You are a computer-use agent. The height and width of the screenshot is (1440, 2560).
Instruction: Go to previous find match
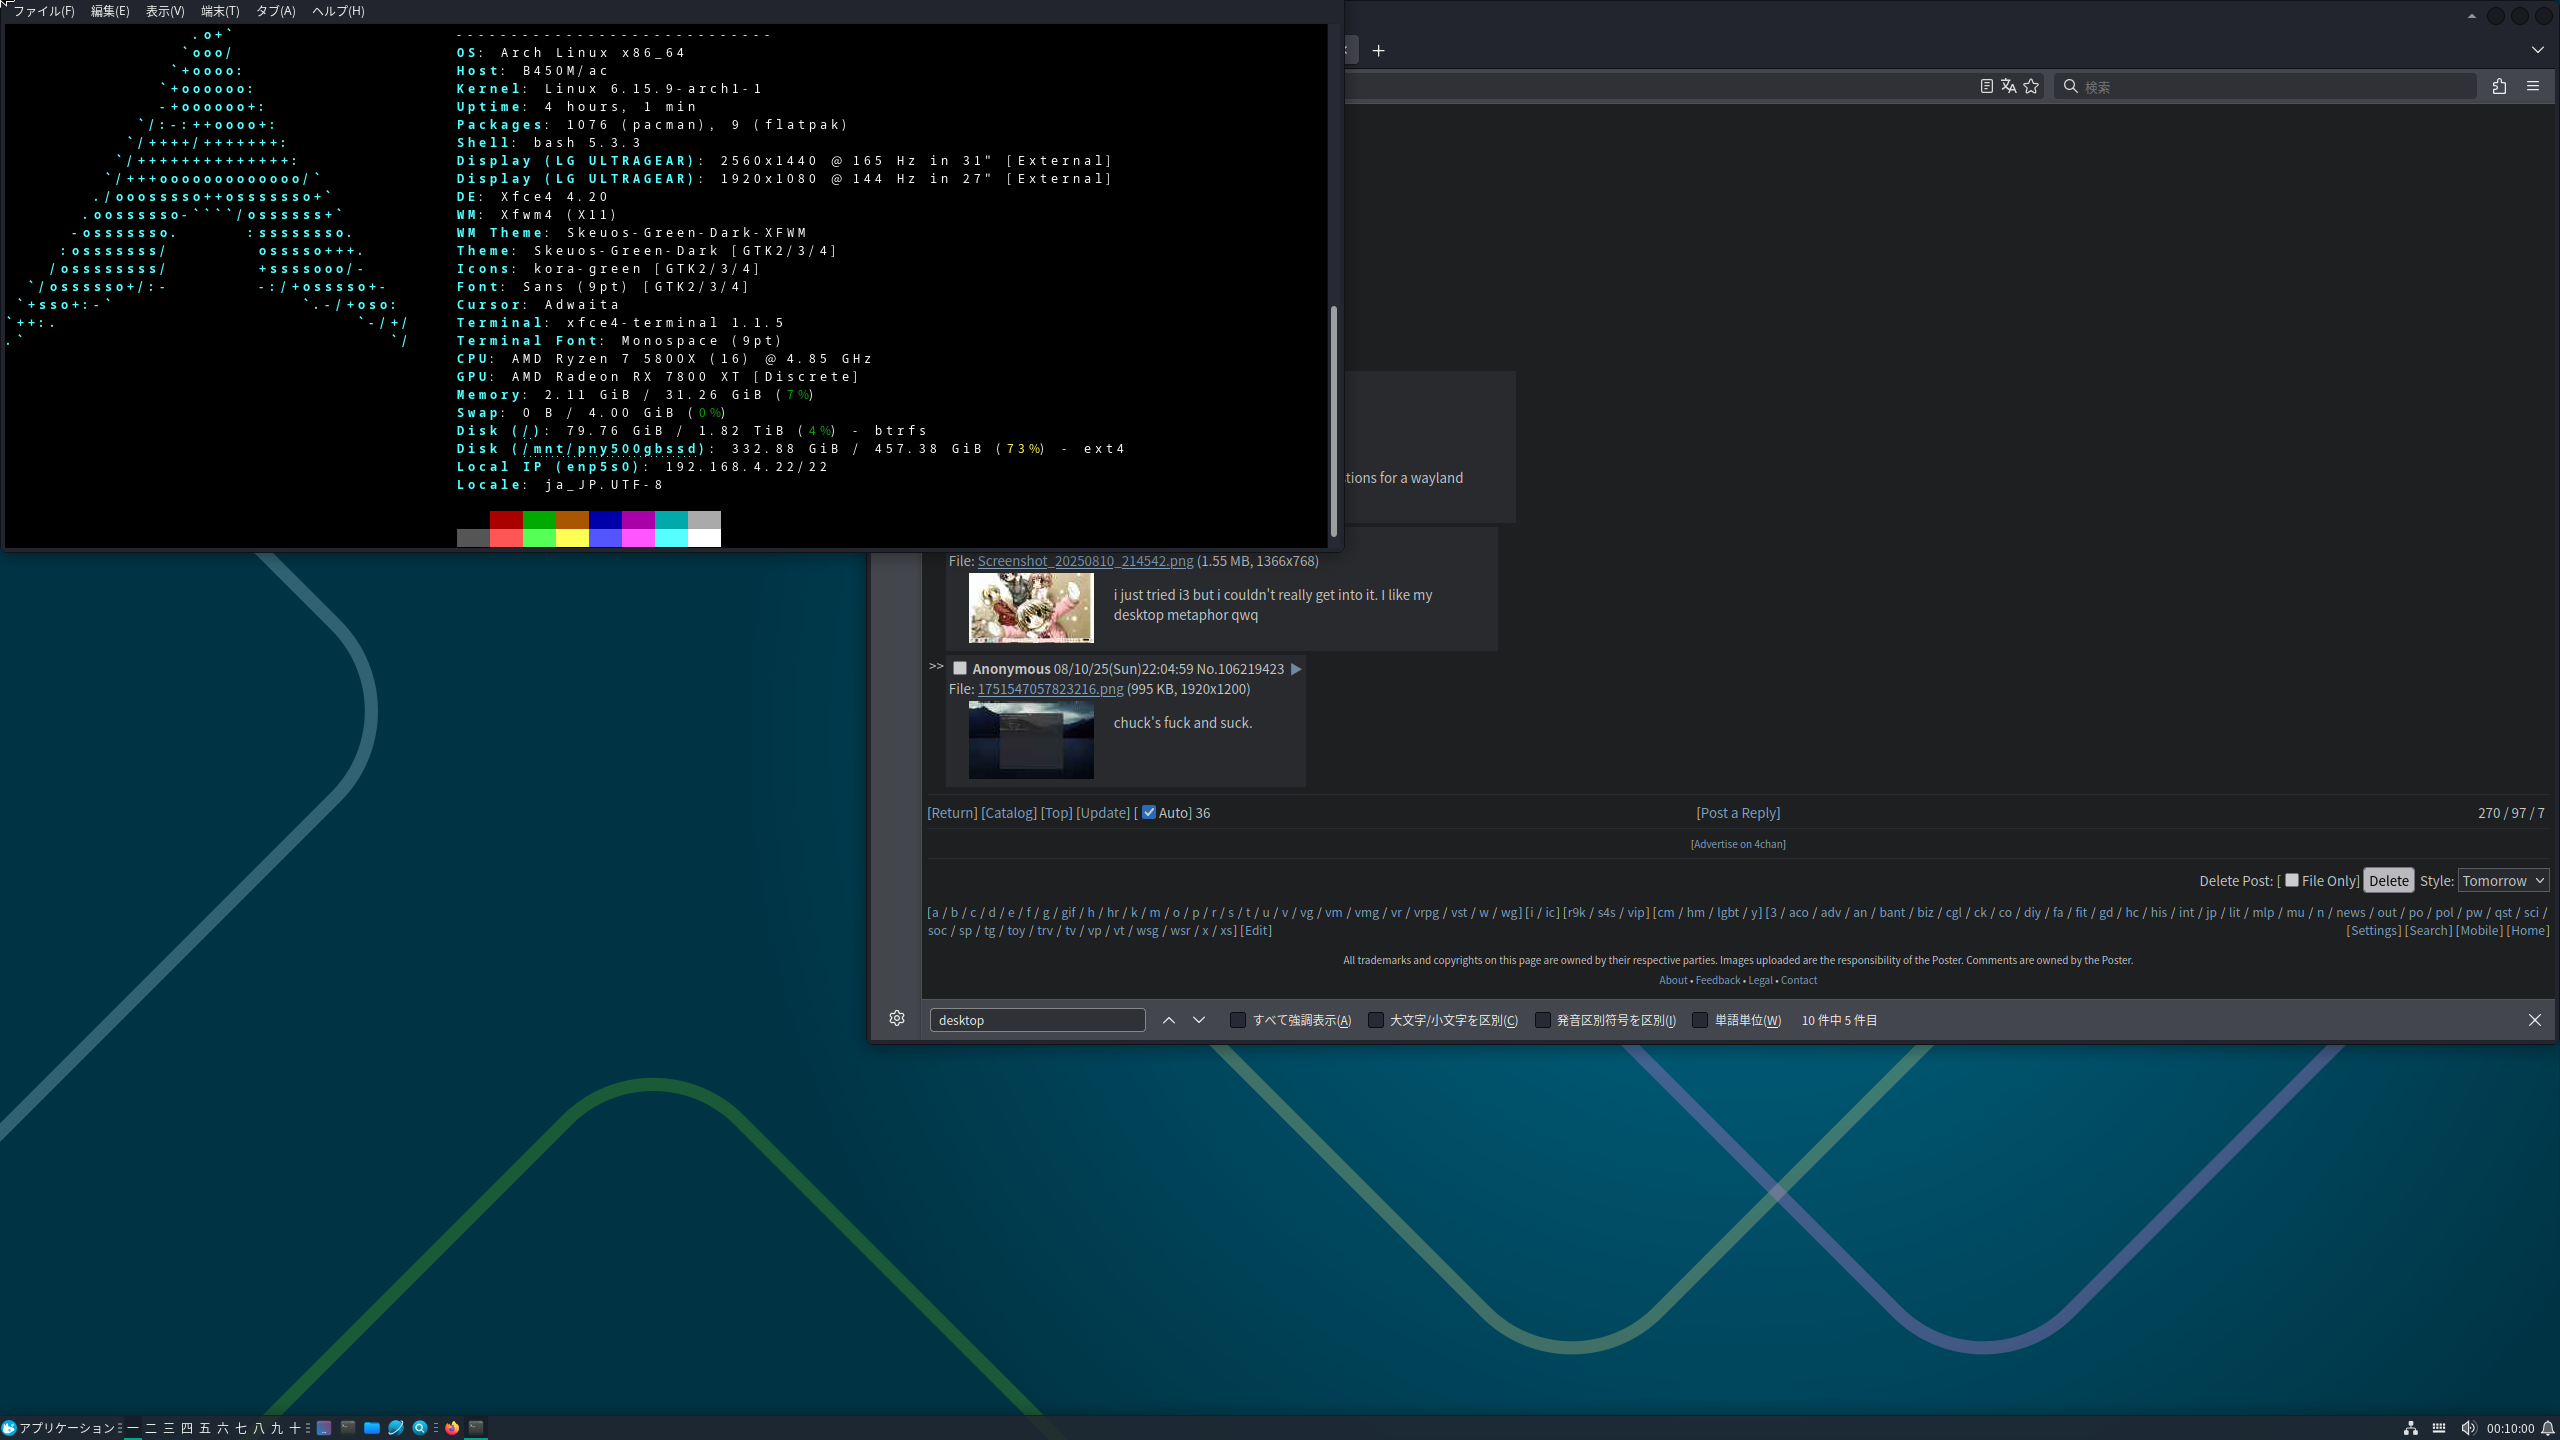click(x=1168, y=1020)
